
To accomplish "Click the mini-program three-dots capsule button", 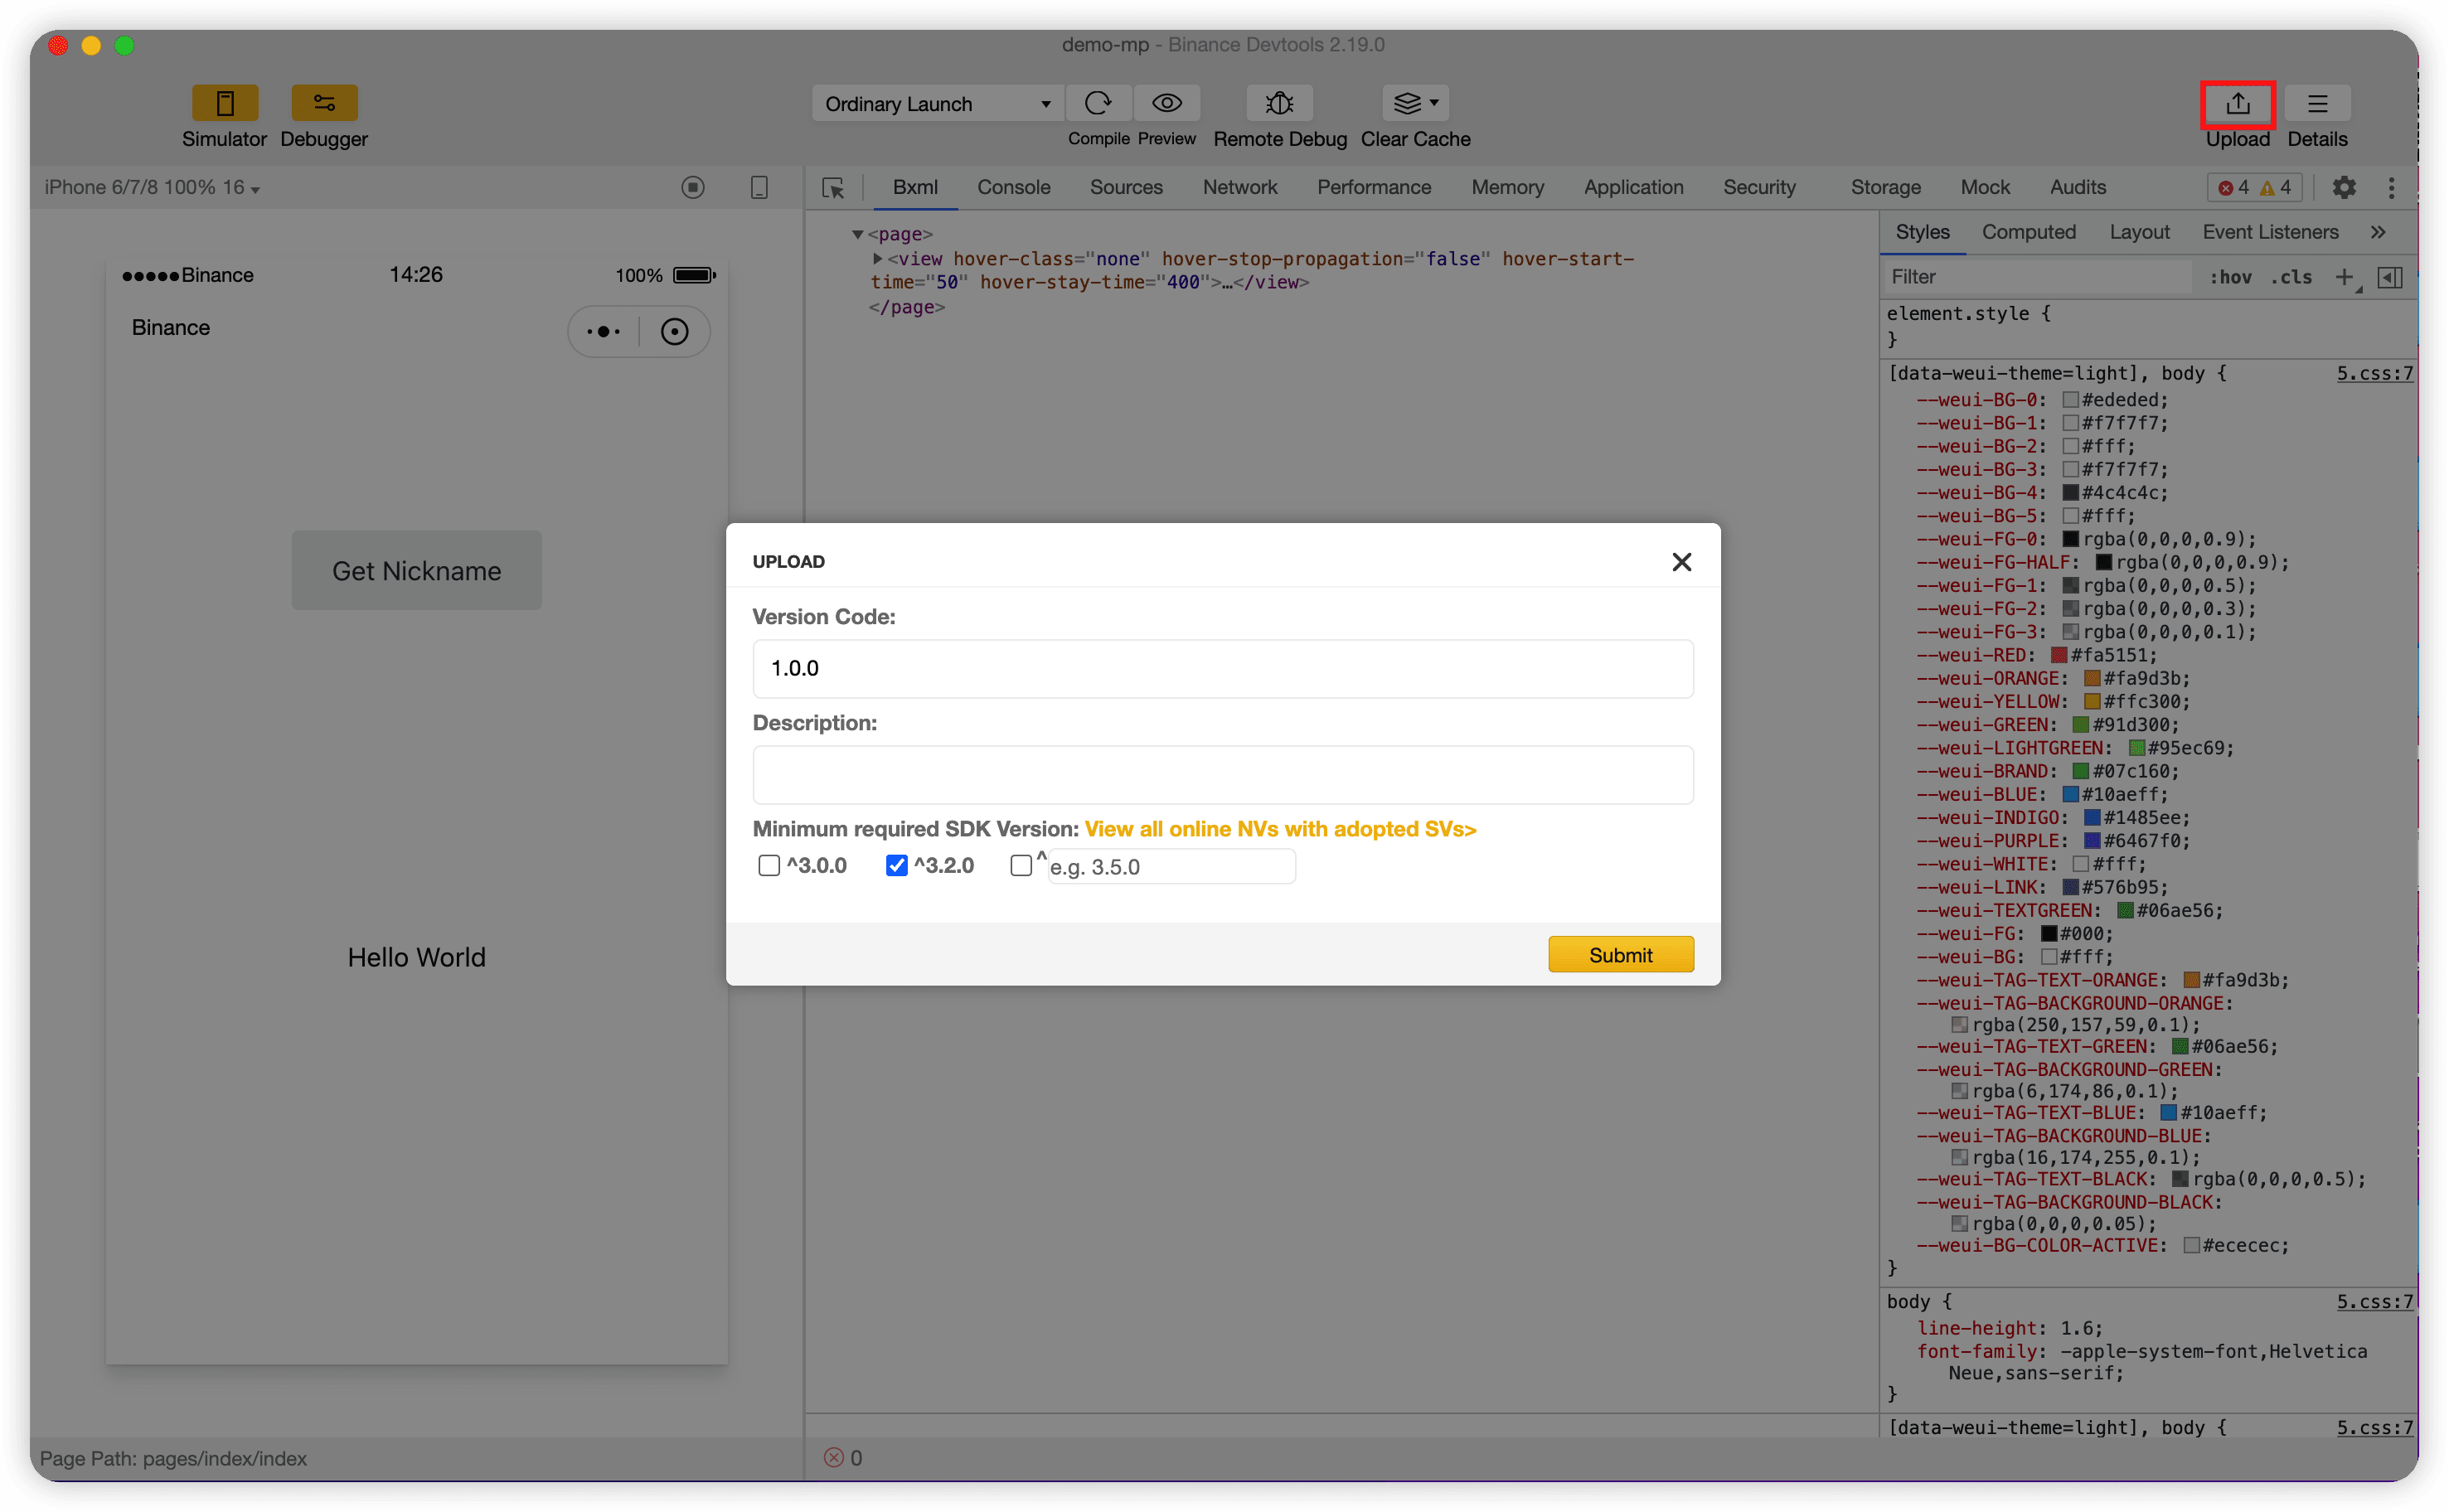I will [603, 331].
